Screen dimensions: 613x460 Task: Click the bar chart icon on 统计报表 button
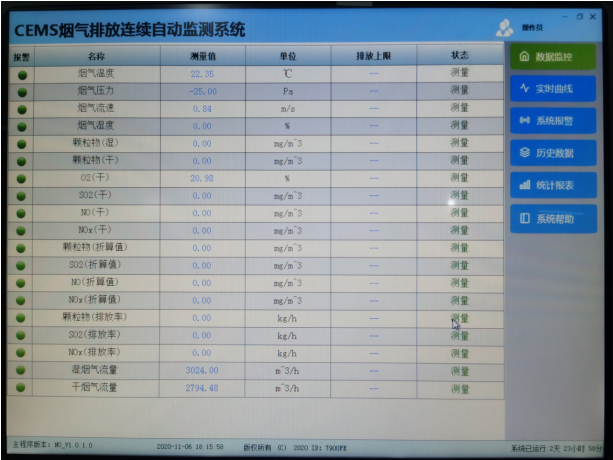coord(525,184)
